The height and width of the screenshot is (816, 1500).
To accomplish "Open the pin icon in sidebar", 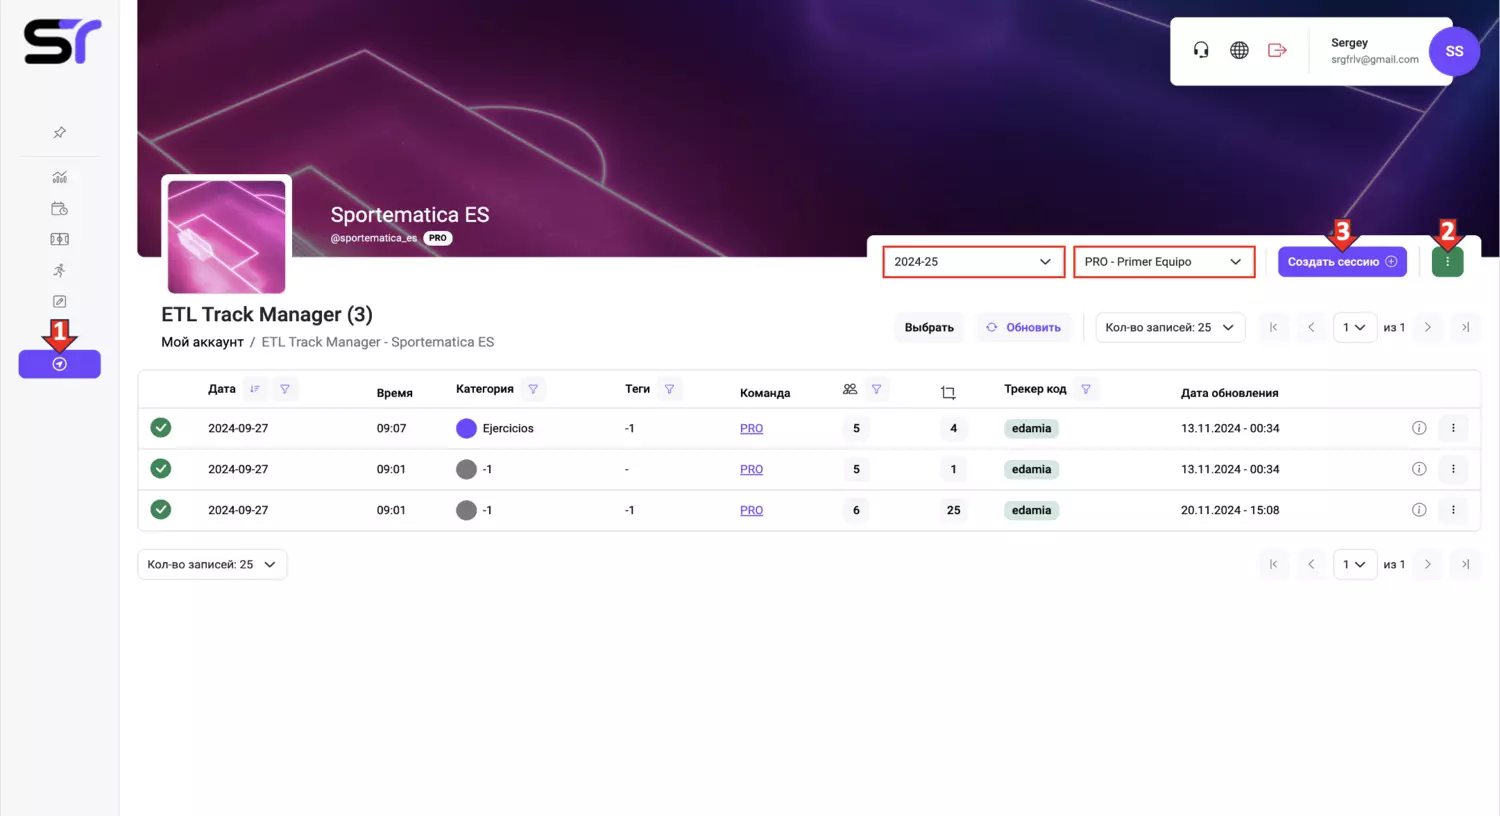I will 59,132.
